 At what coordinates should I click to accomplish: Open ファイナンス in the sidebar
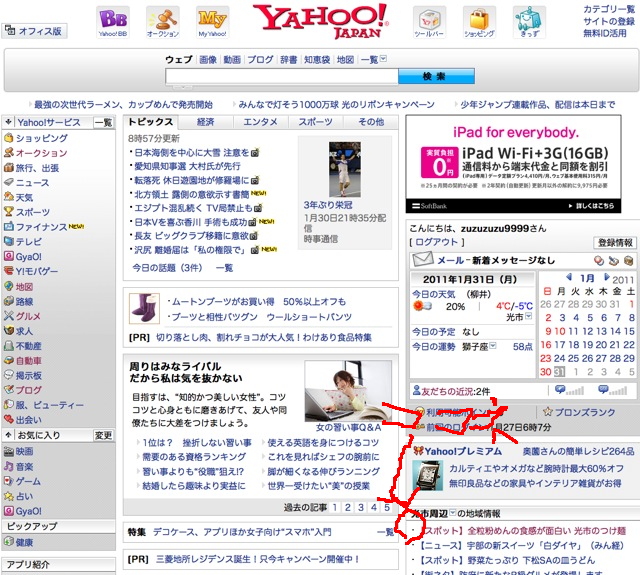41,227
